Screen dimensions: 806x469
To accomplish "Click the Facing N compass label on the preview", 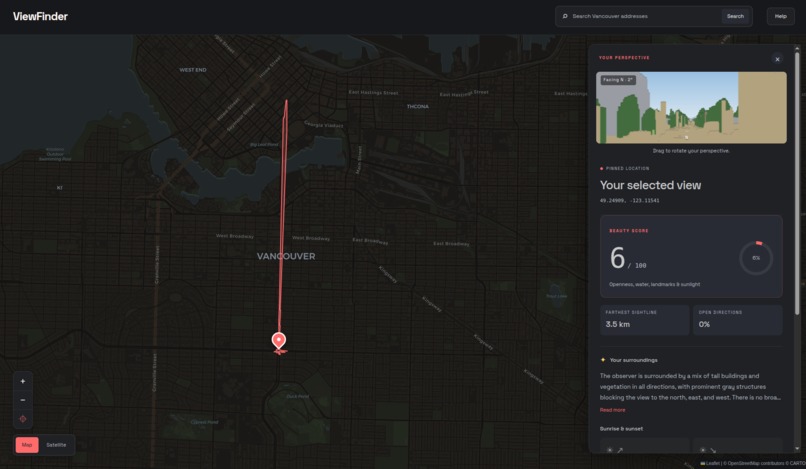I will (618, 80).
